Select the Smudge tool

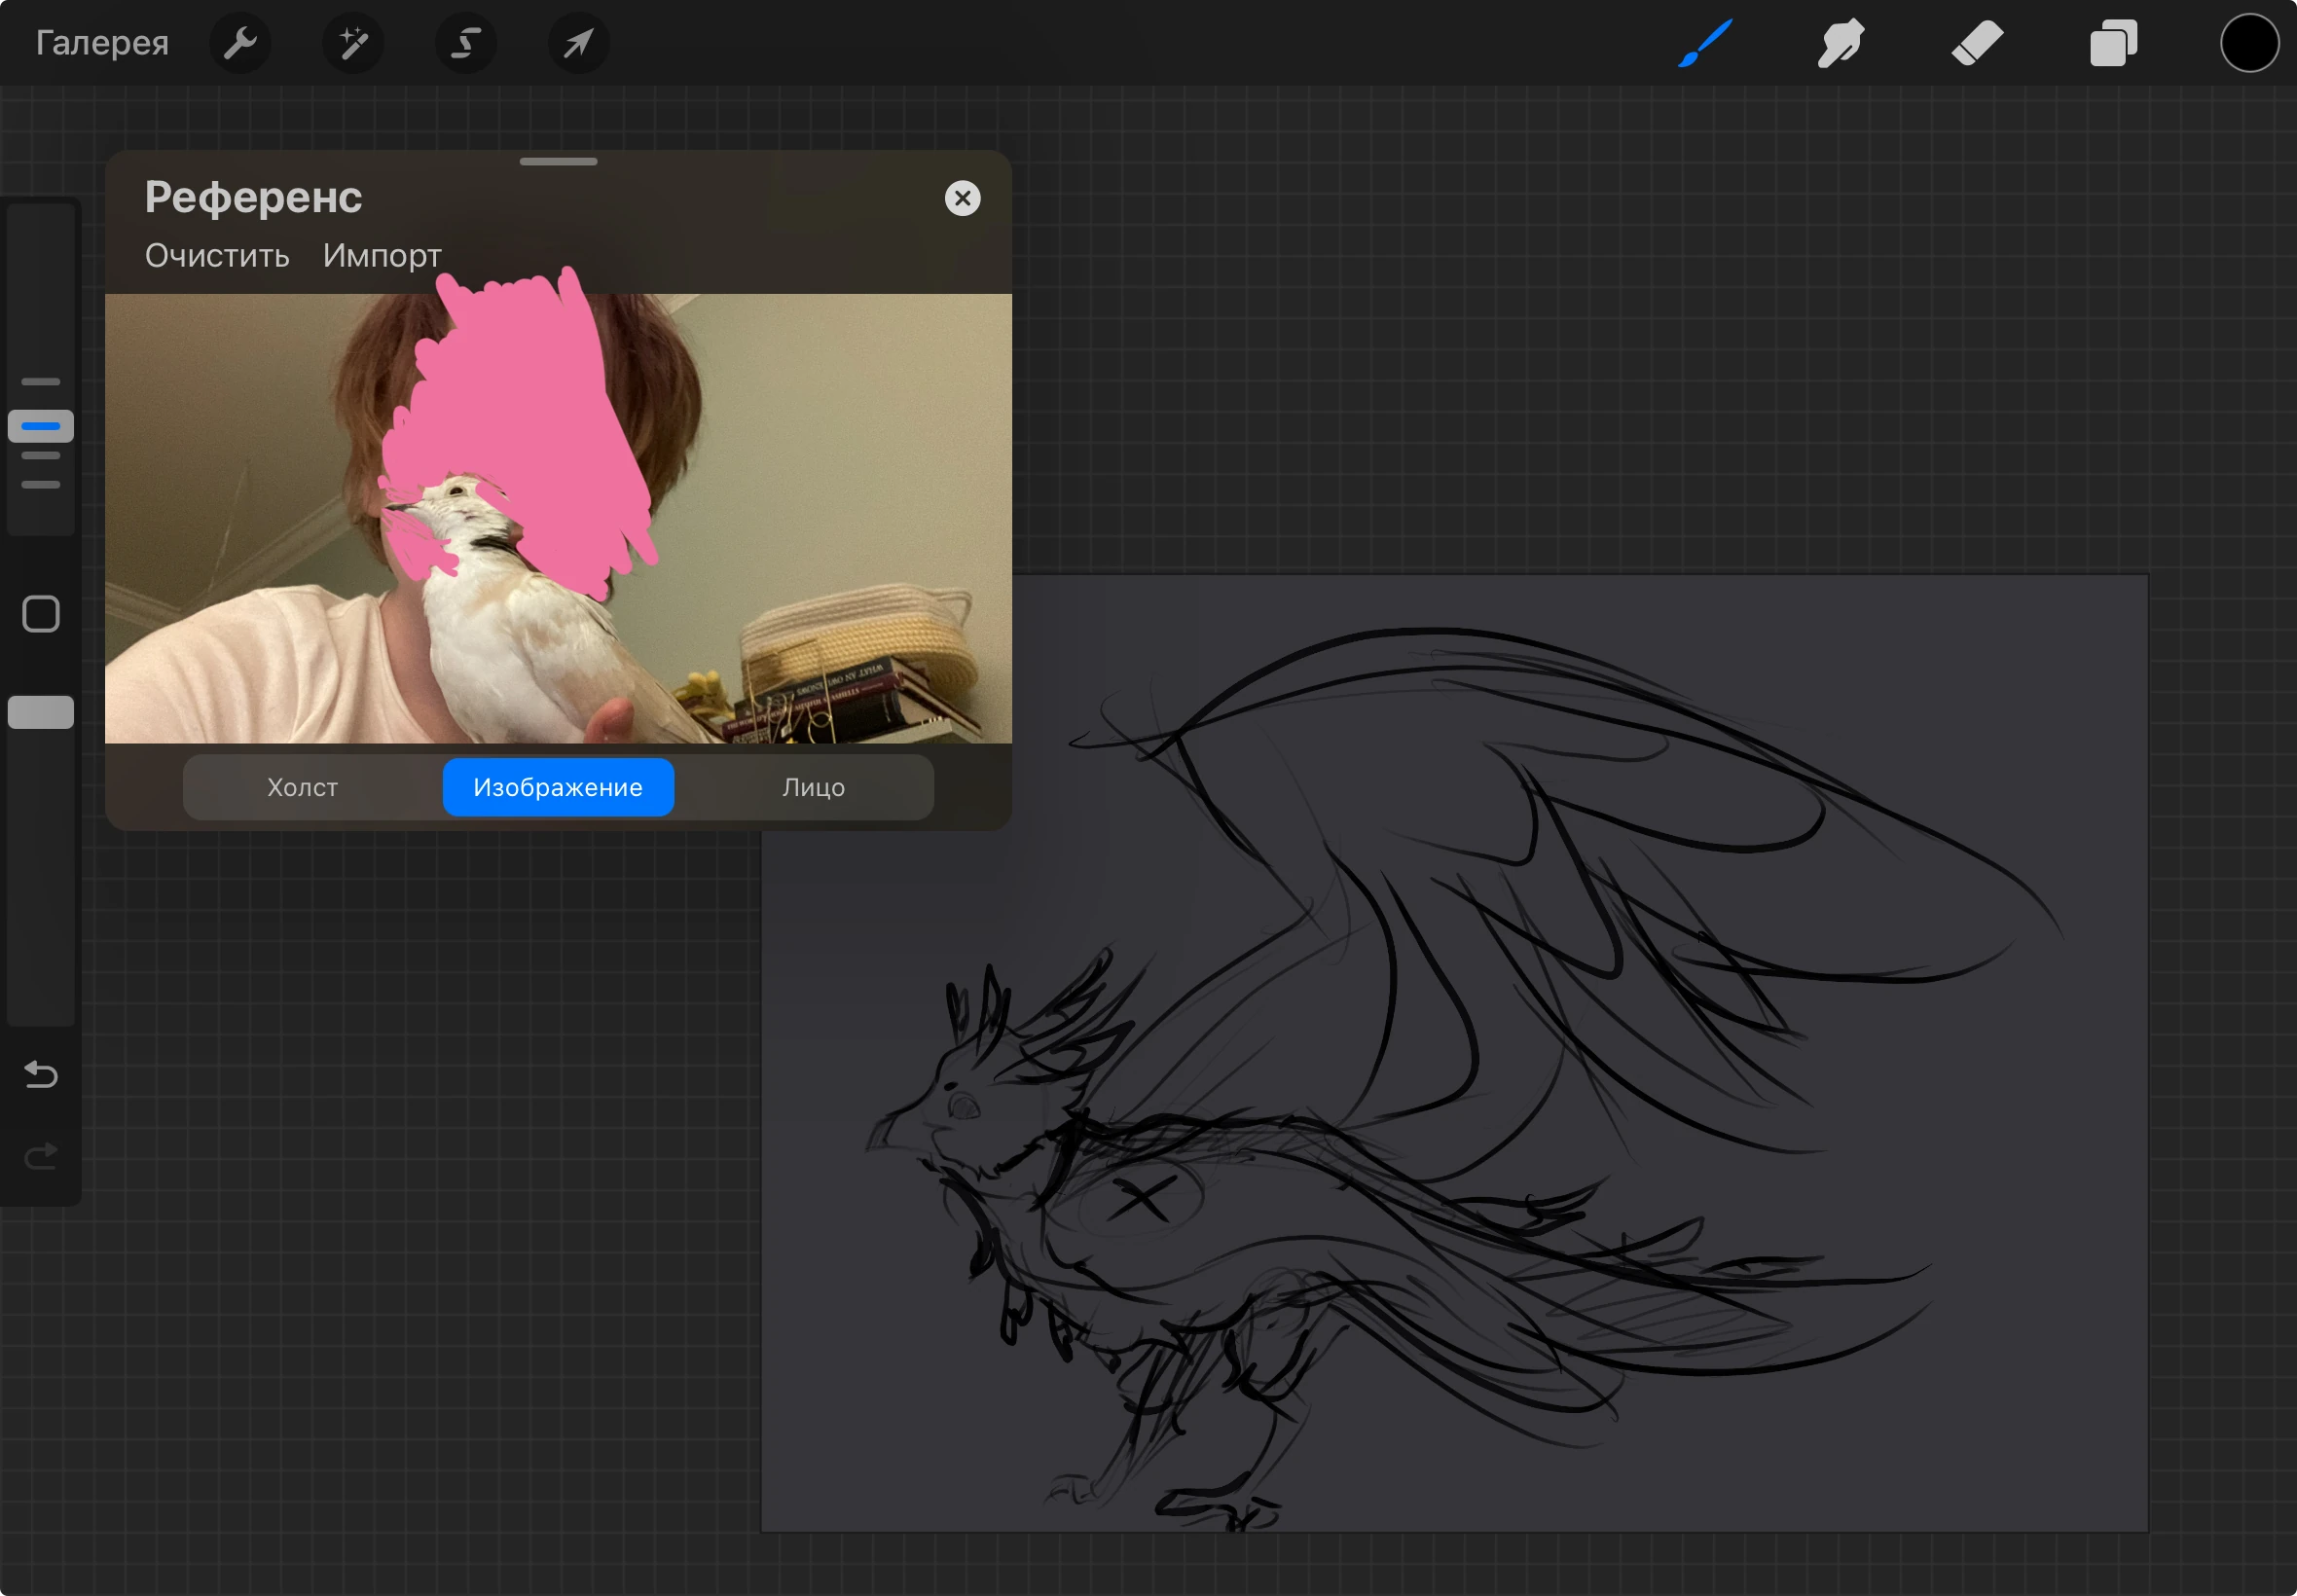click(1841, 43)
